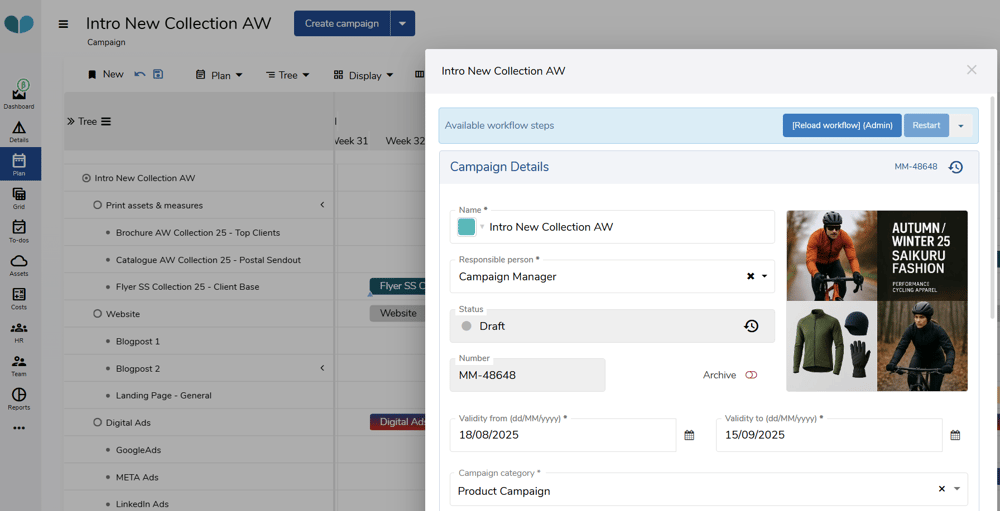Open the Costs section in sidebar
The width and height of the screenshot is (1000, 511).
point(19,298)
